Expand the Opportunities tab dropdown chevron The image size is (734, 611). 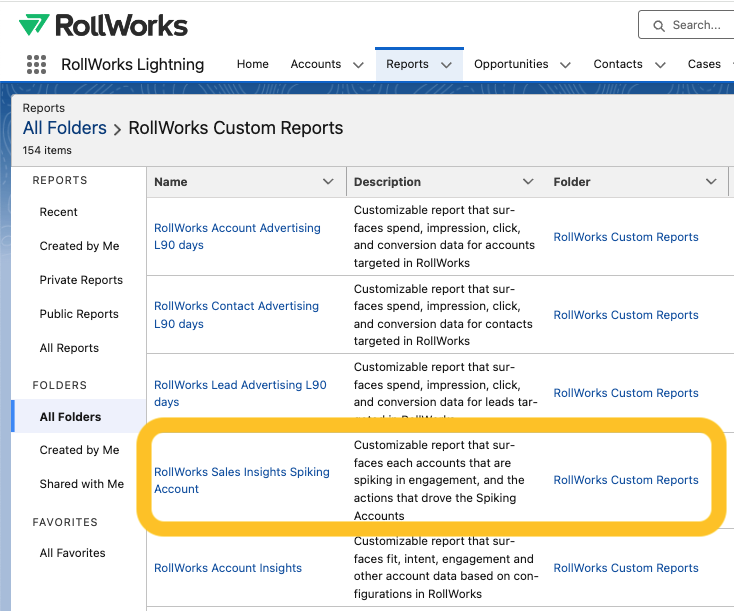click(565, 65)
